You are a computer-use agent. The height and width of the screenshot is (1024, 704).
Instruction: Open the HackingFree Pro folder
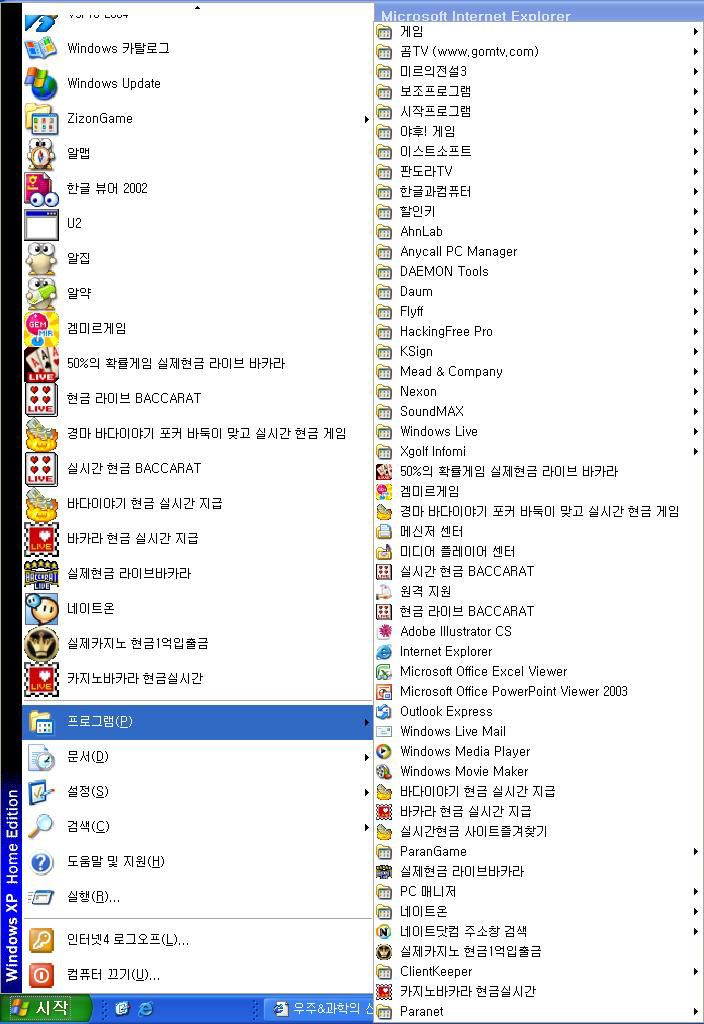pyautogui.click(x=538, y=332)
